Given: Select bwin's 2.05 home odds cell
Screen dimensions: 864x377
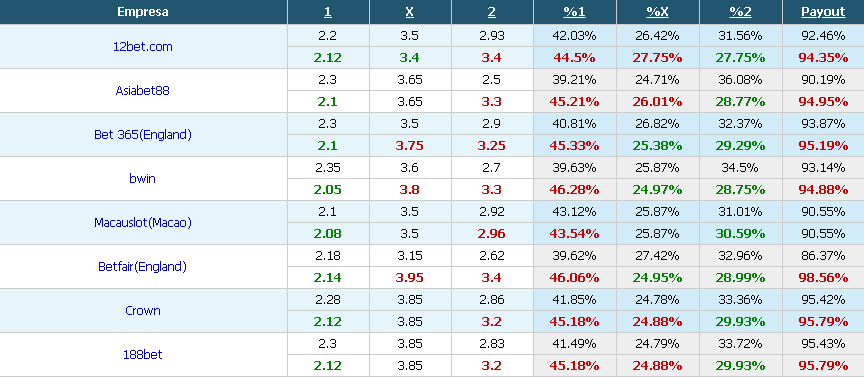Looking at the screenshot, I should tap(328, 190).
